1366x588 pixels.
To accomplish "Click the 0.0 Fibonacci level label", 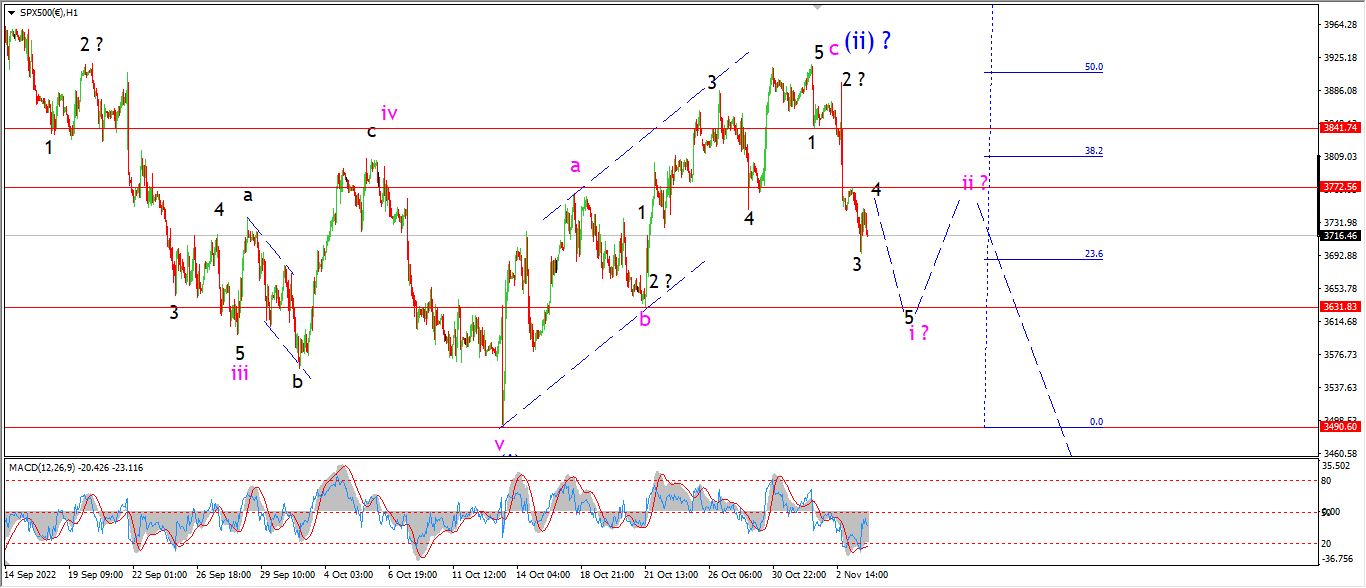I will pyautogui.click(x=1096, y=422).
